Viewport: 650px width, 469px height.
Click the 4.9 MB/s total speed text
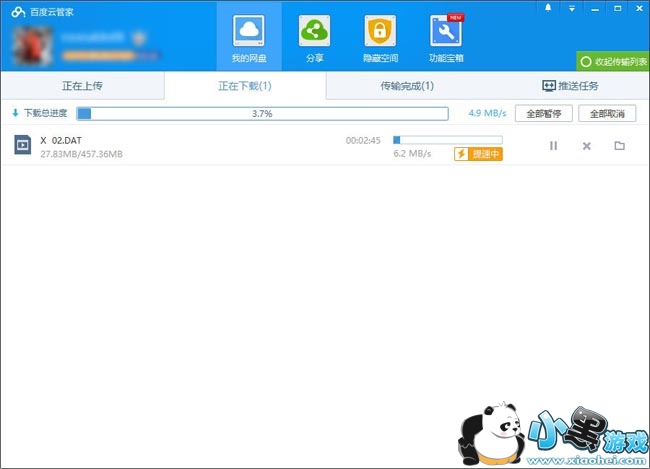[488, 113]
